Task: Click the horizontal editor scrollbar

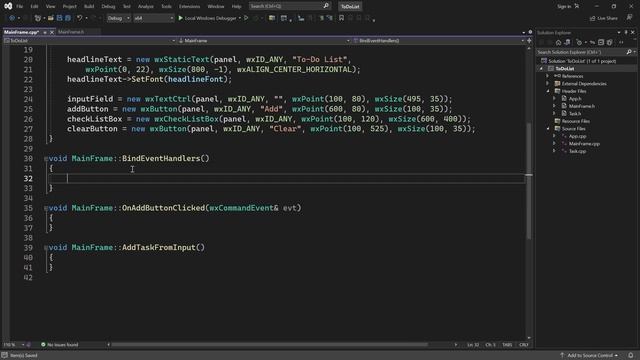Action: click(270, 344)
